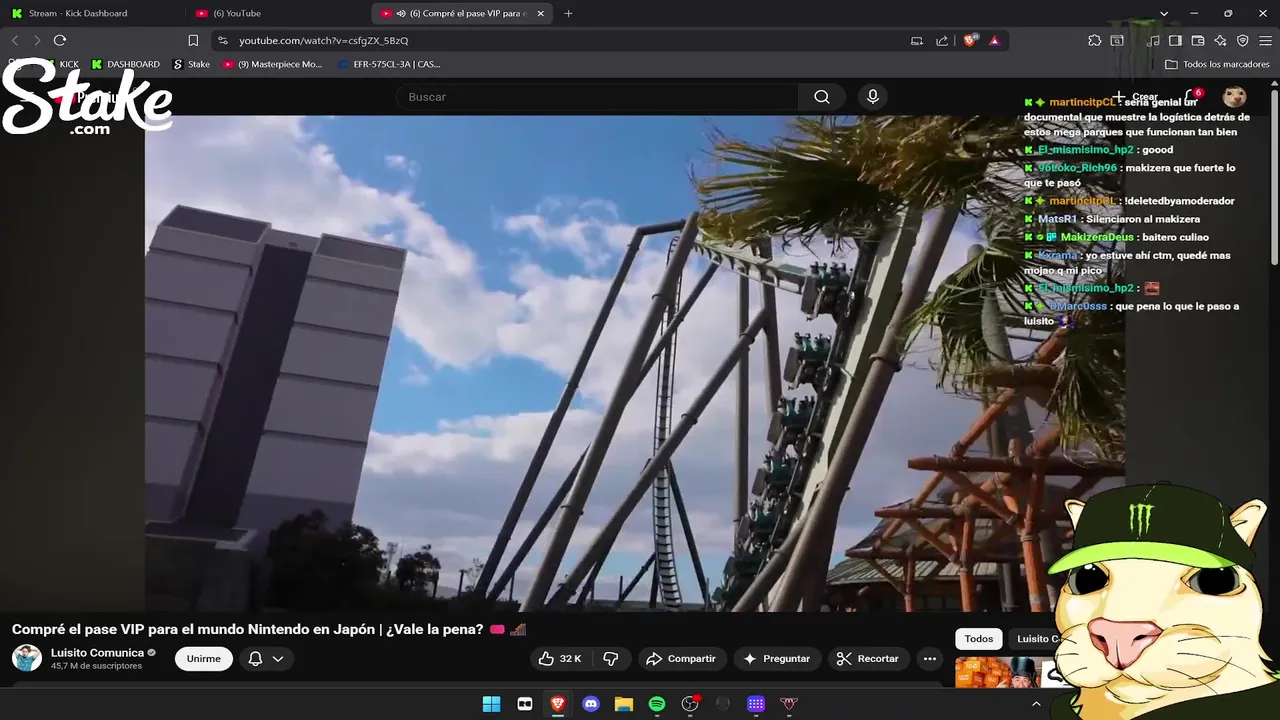Click the Recortar clip button
The width and height of the screenshot is (1280, 720).
pyautogui.click(x=867, y=659)
